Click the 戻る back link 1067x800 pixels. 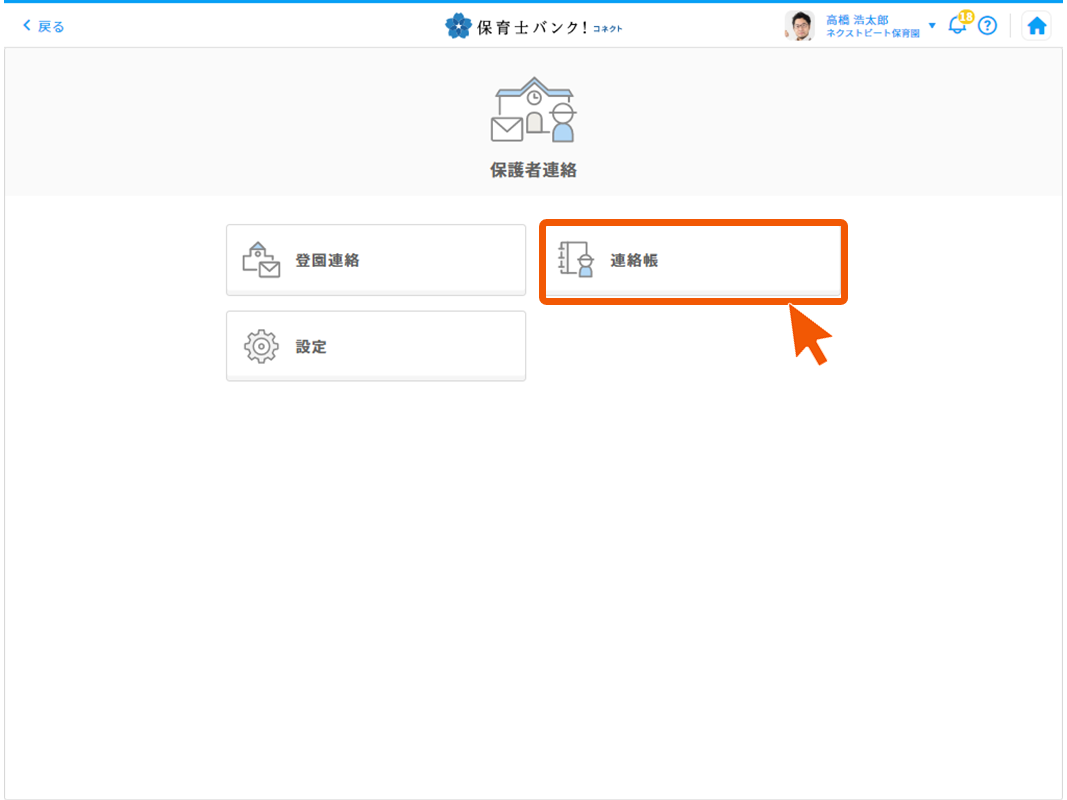pyautogui.click(x=42, y=25)
